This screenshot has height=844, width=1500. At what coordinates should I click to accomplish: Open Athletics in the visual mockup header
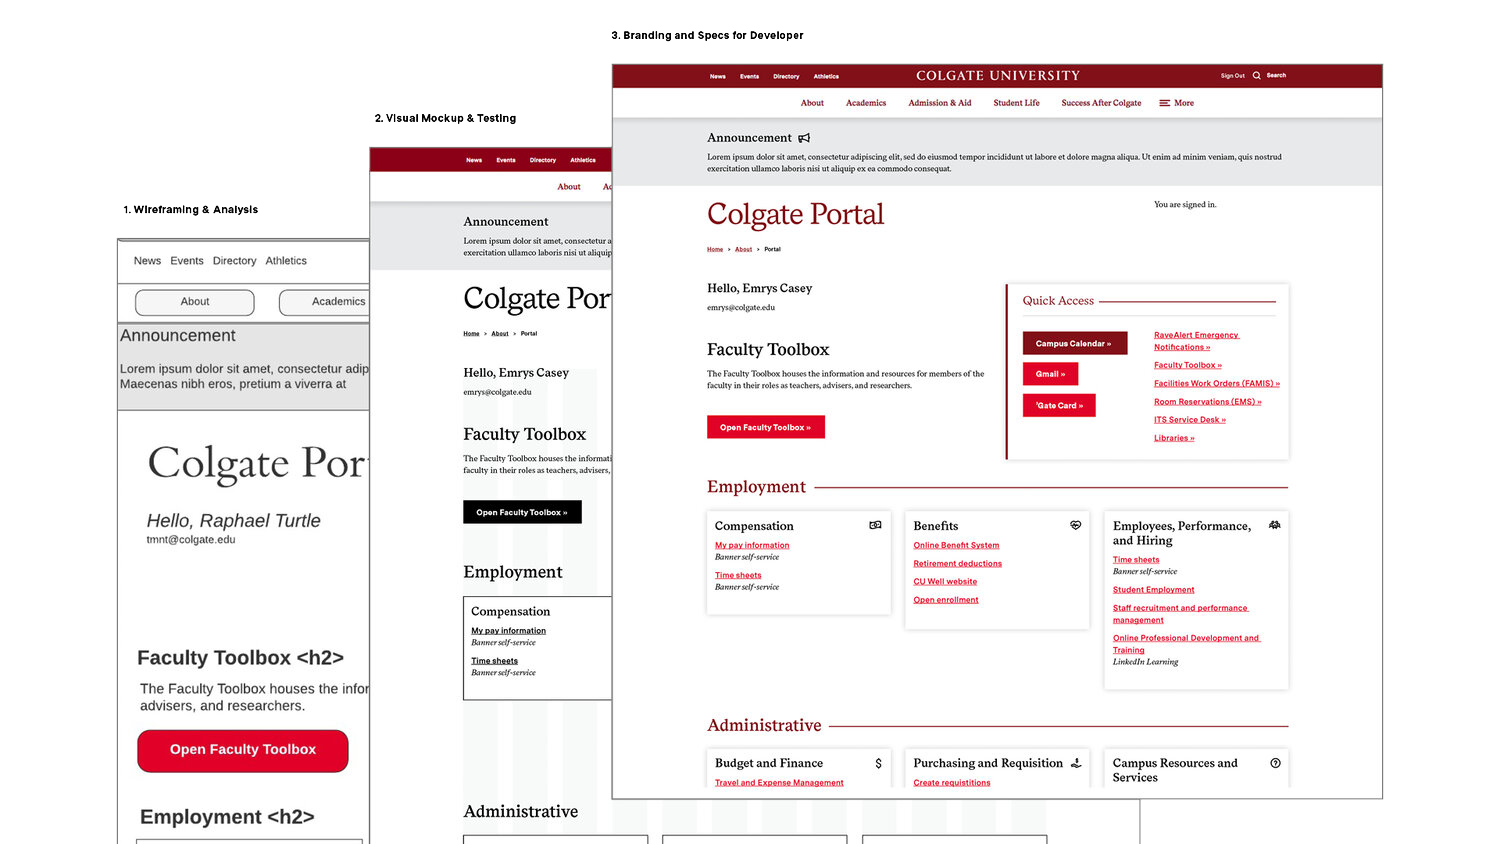[x=583, y=160]
